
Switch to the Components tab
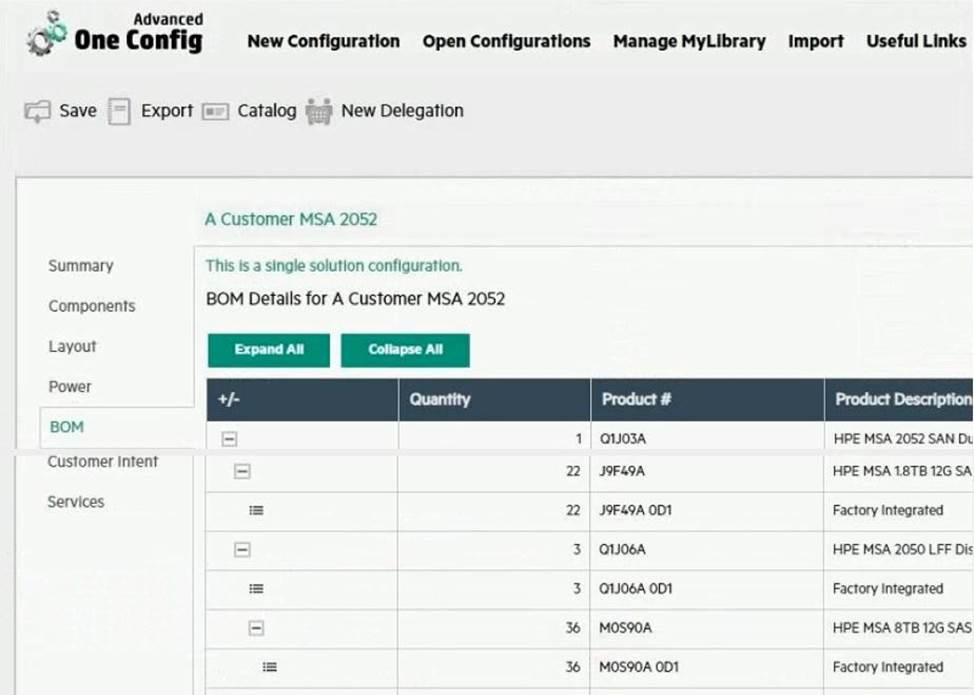[x=92, y=306]
